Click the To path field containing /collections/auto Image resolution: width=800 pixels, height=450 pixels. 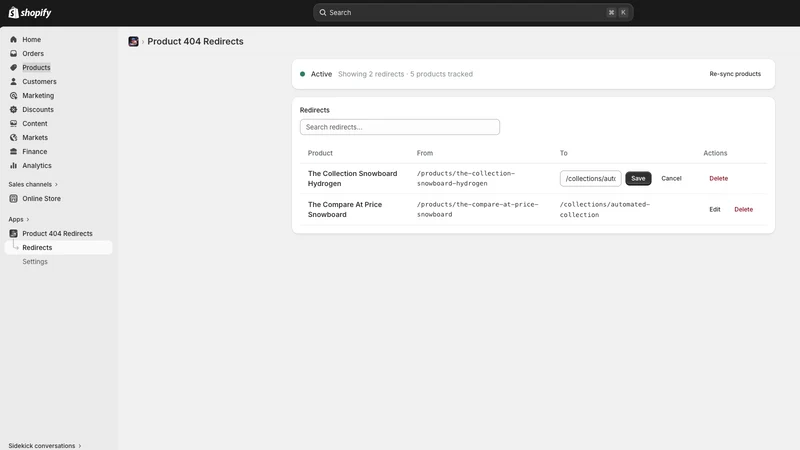[x=590, y=178]
